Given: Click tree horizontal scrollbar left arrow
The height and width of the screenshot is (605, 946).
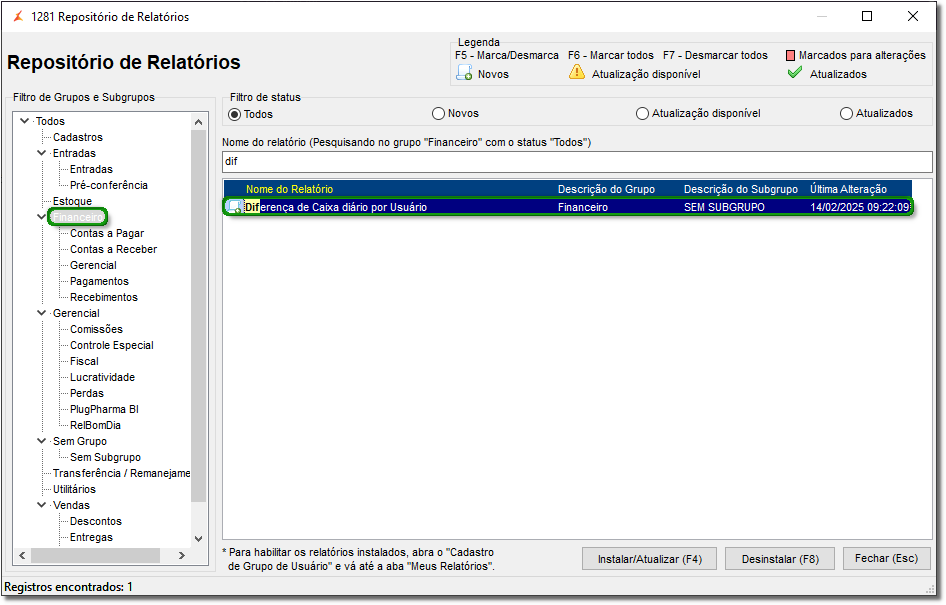Looking at the screenshot, I should [22, 555].
